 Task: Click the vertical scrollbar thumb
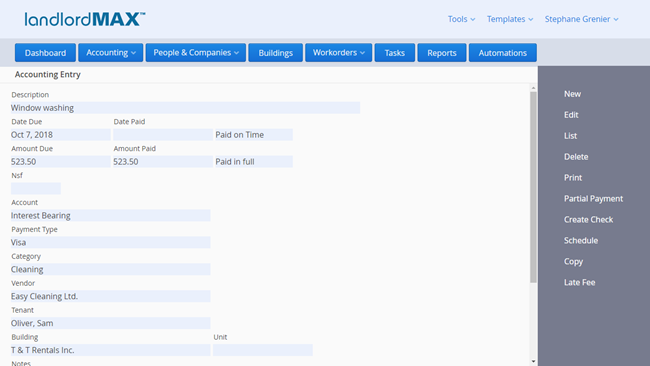coord(534,187)
